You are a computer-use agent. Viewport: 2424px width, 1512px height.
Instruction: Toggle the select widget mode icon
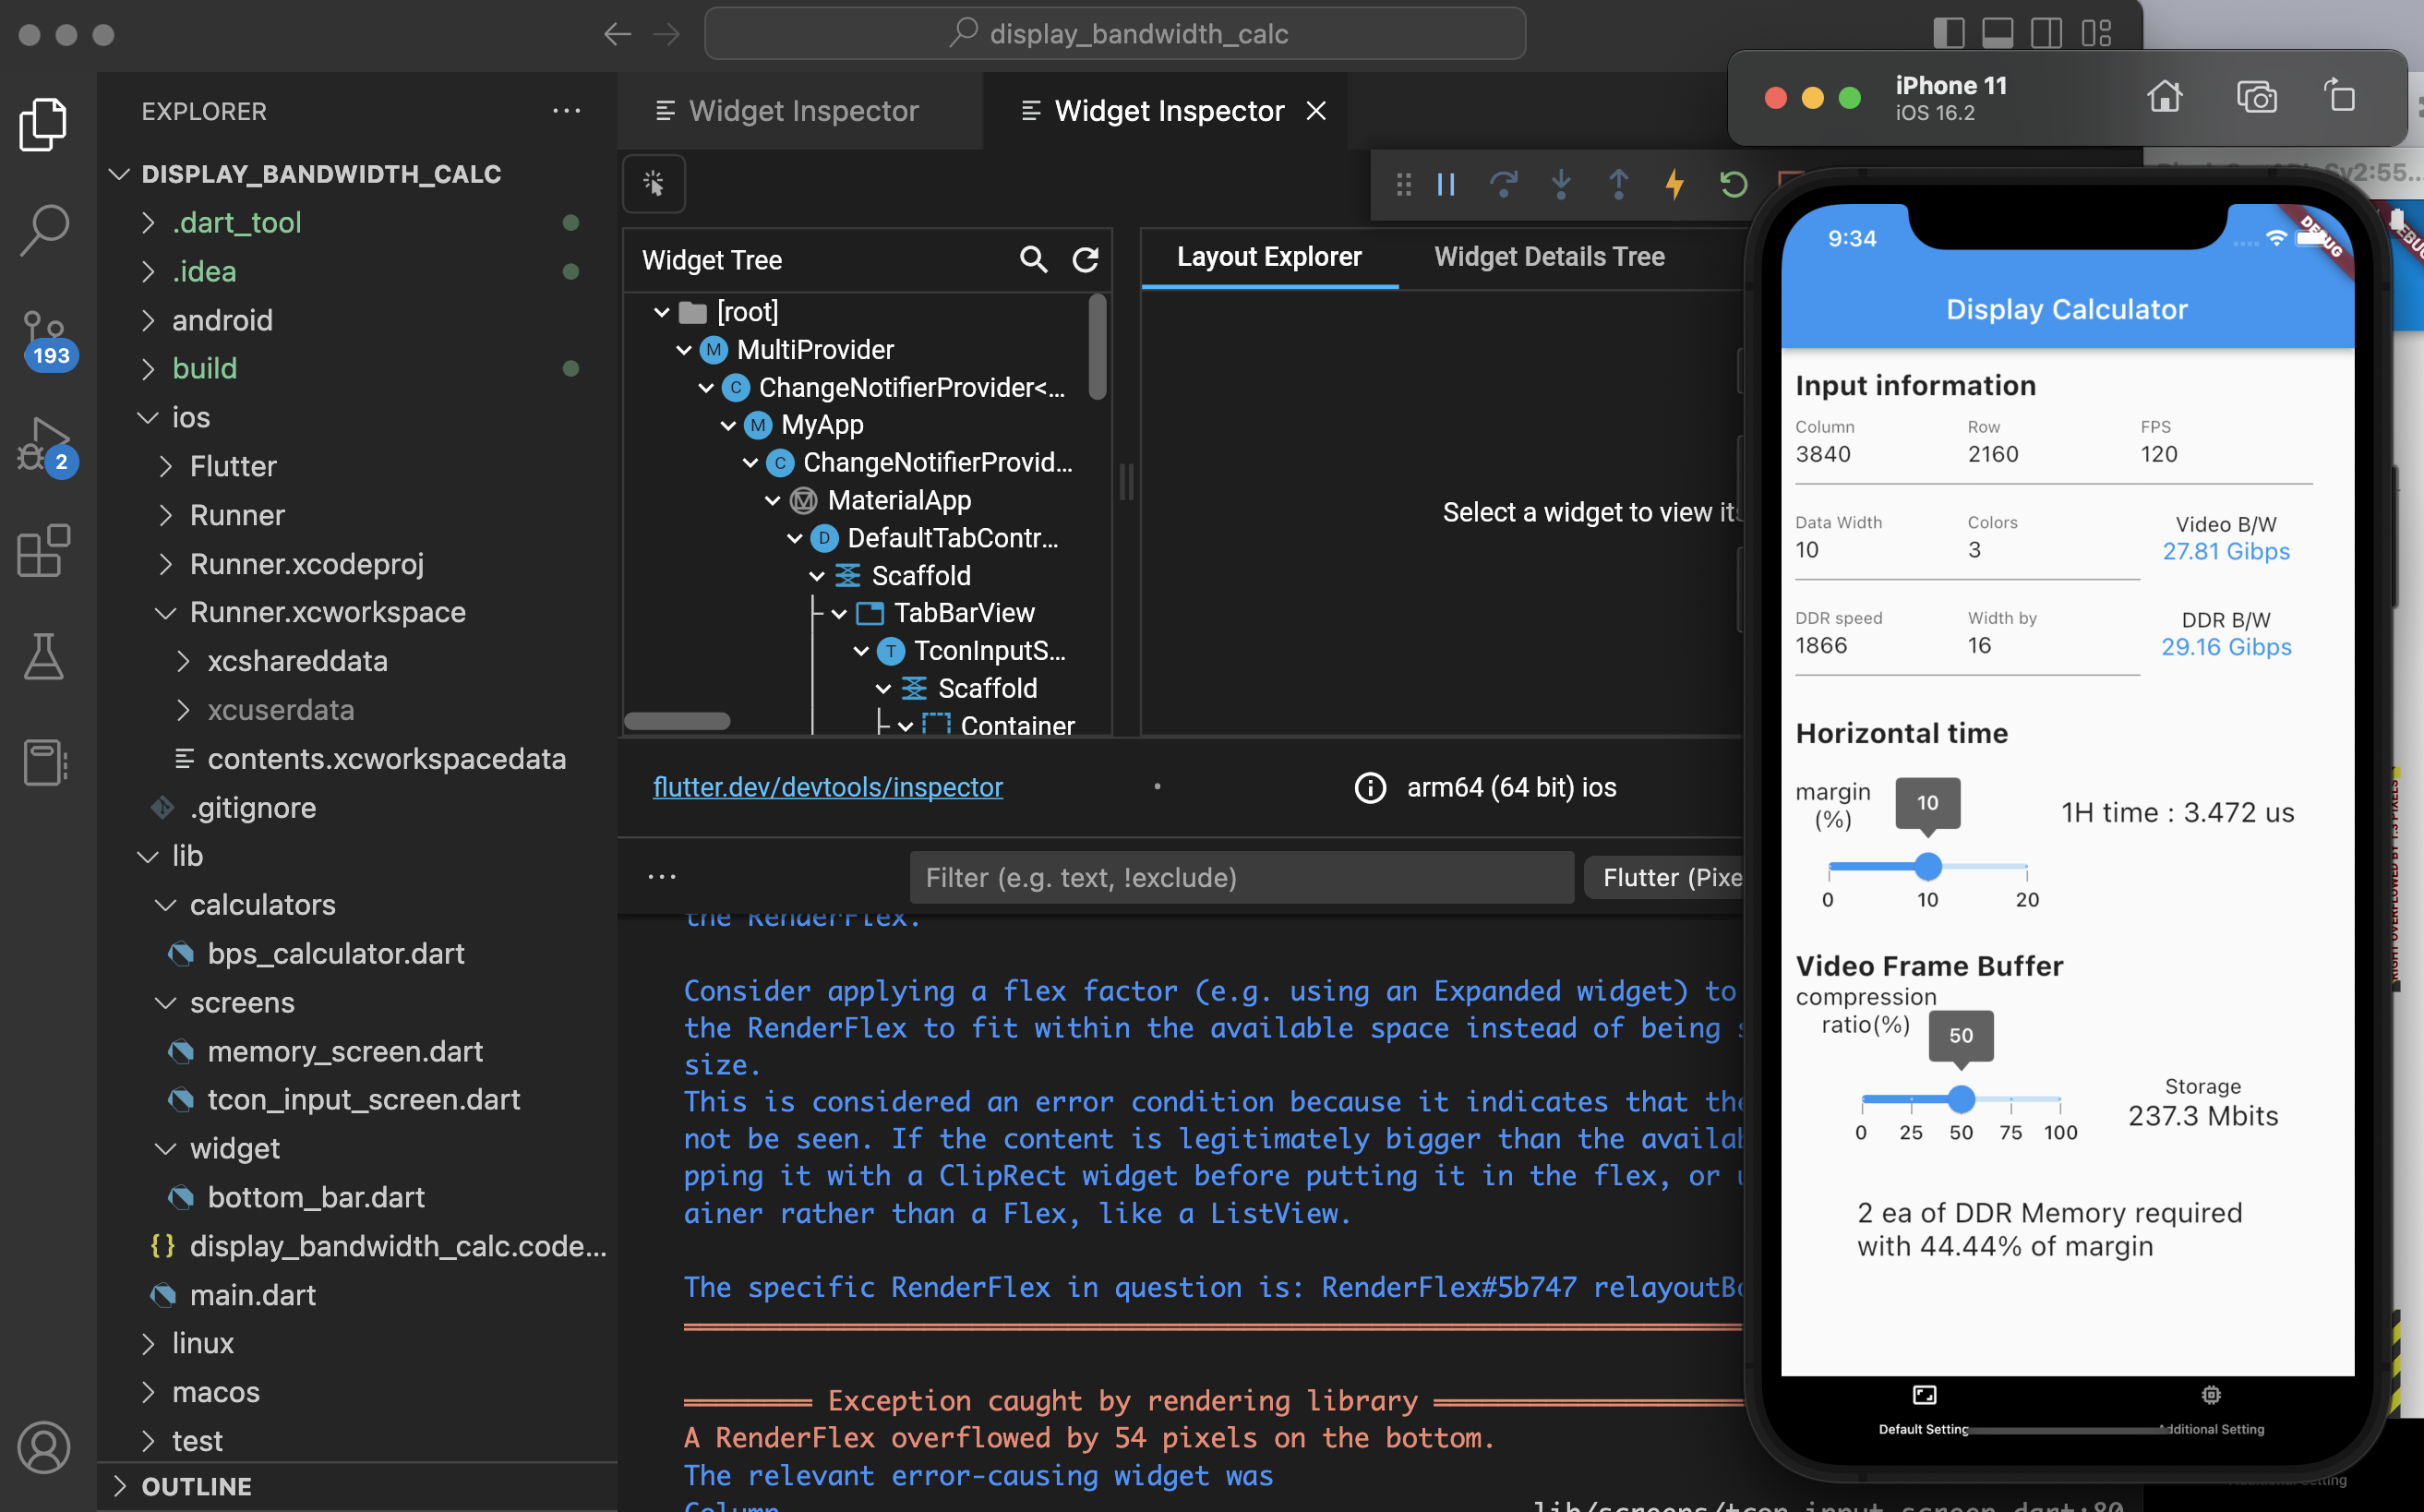coord(654,184)
